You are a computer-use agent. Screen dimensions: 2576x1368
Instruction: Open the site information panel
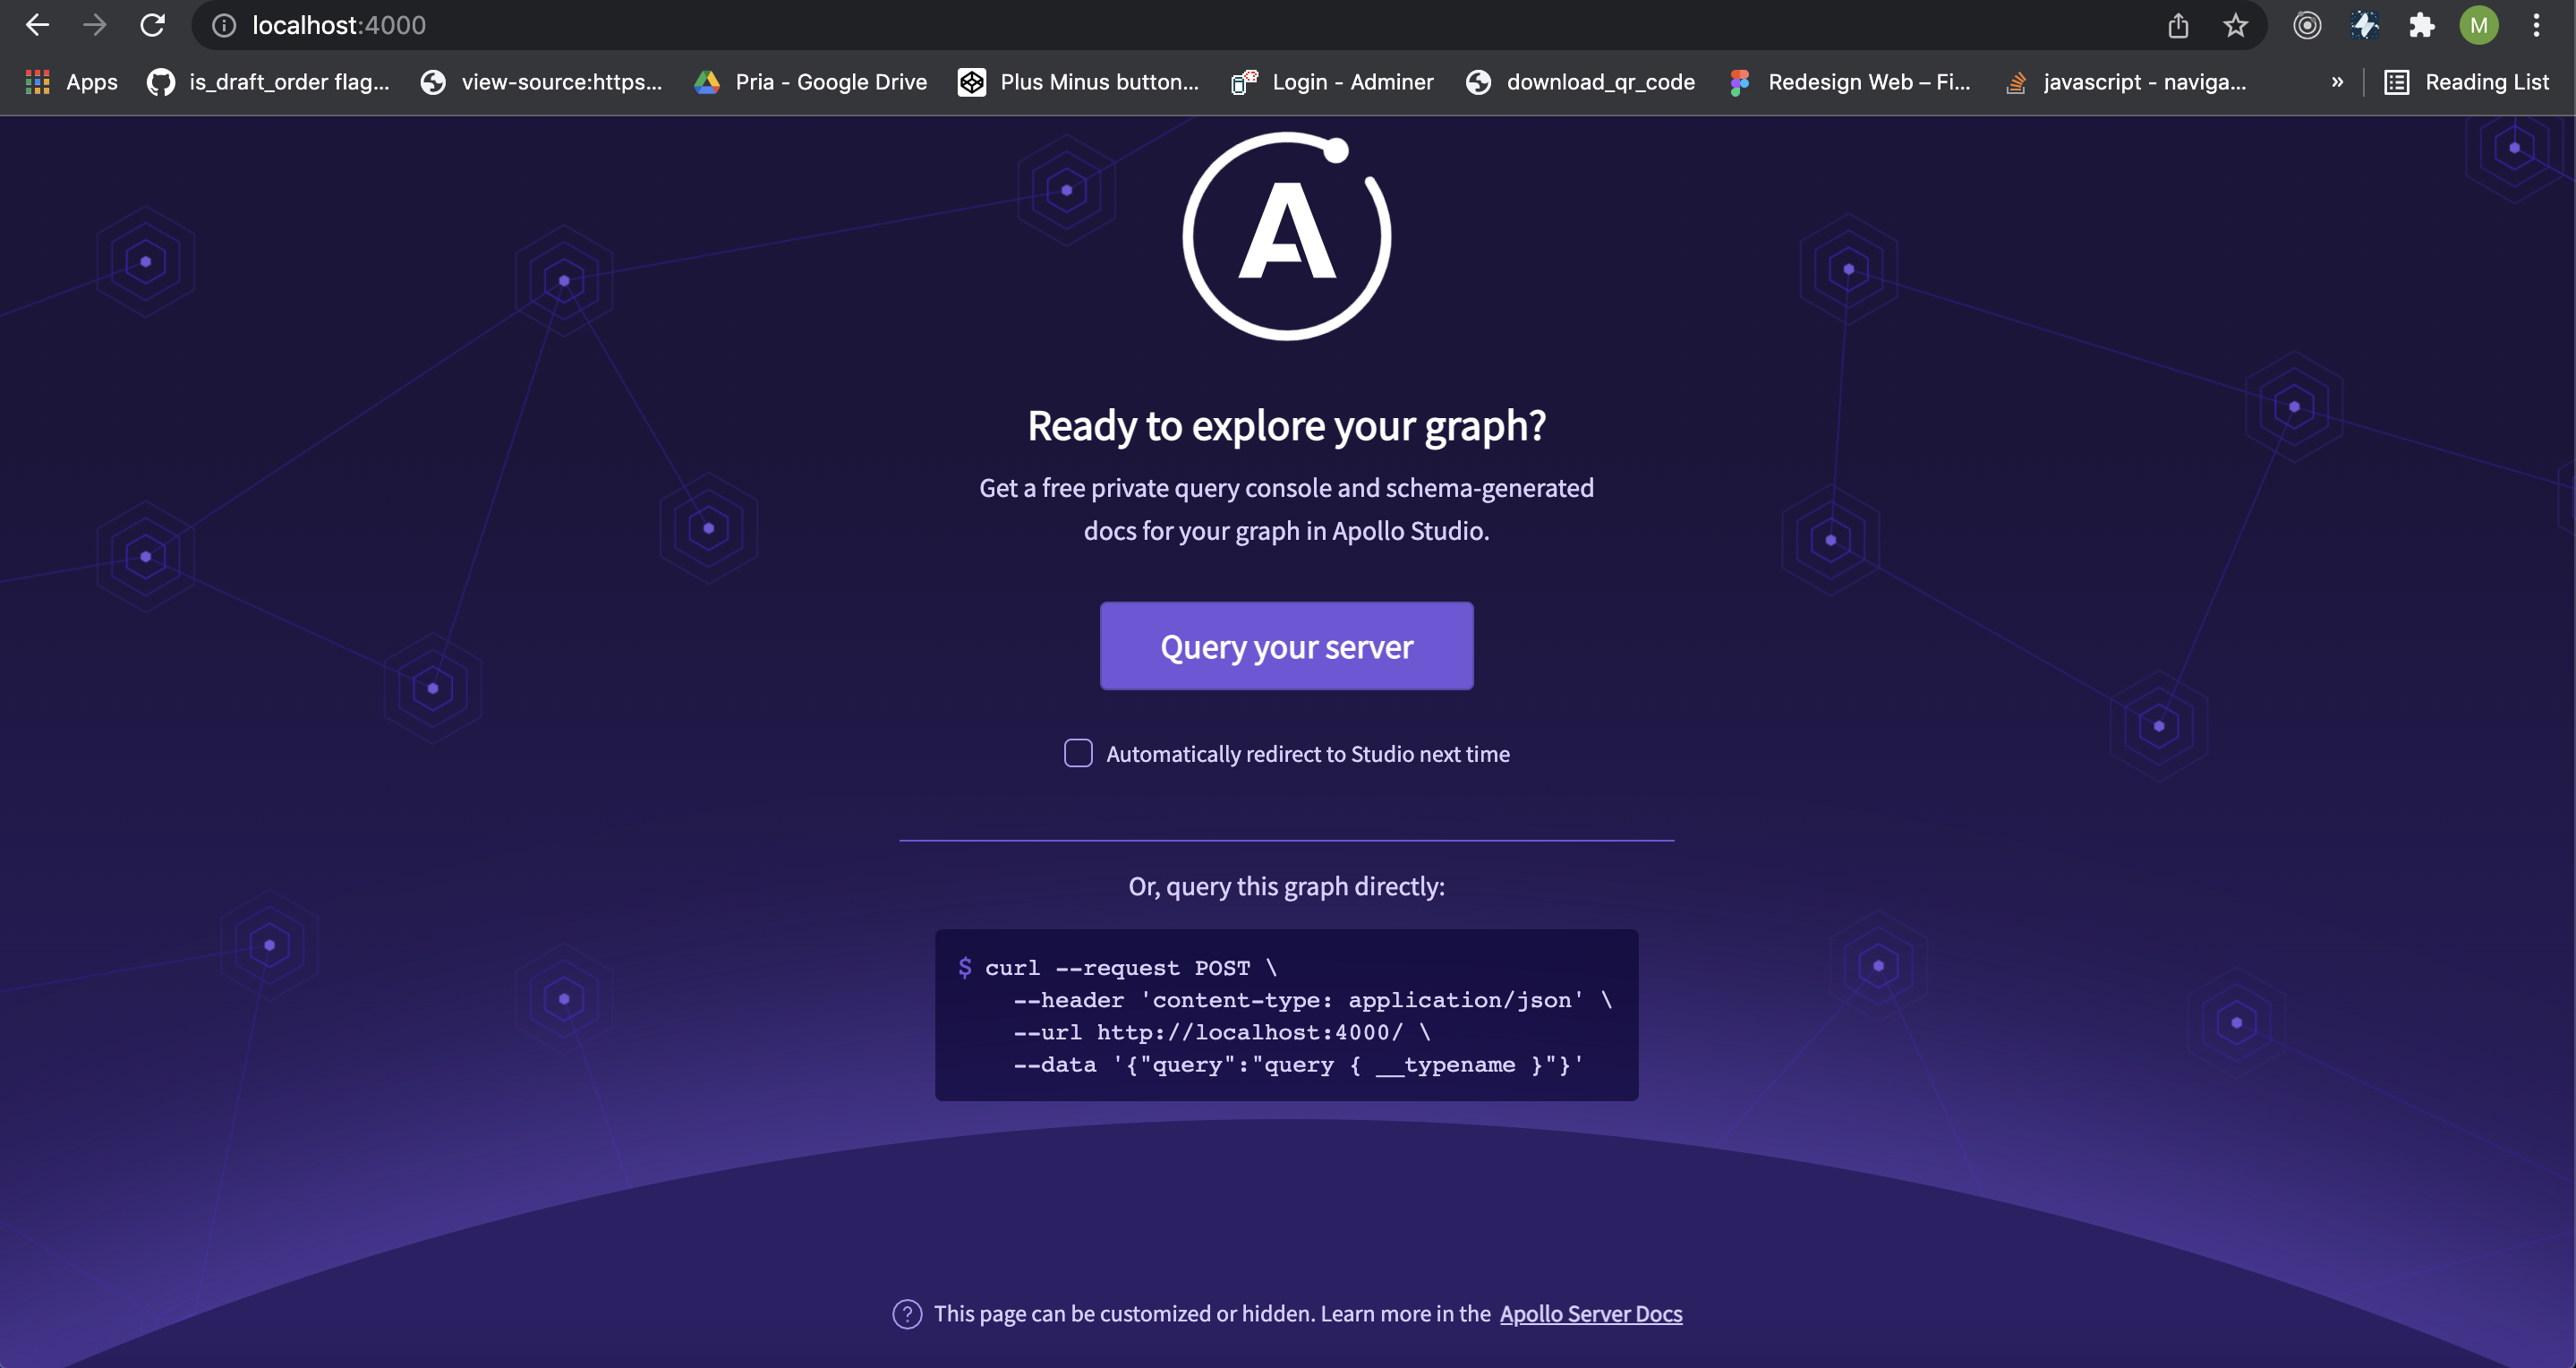(224, 25)
